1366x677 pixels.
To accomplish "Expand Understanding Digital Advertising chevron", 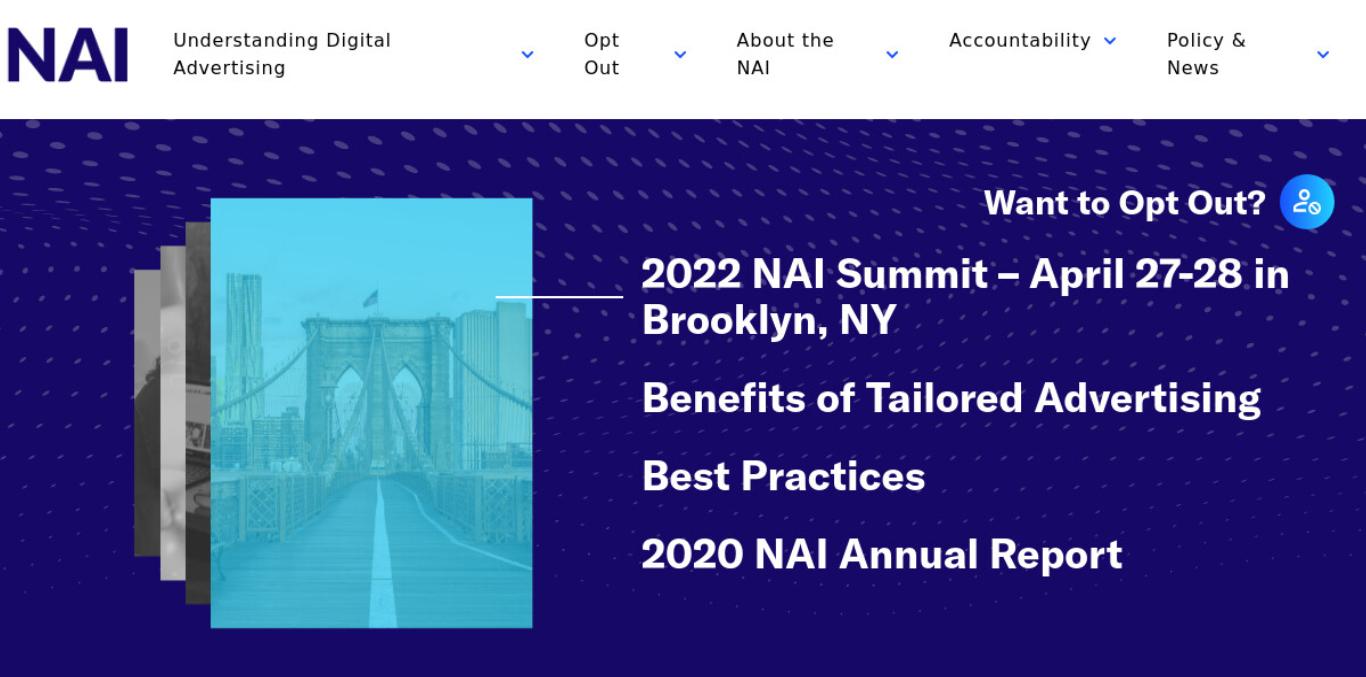I will coord(527,55).
